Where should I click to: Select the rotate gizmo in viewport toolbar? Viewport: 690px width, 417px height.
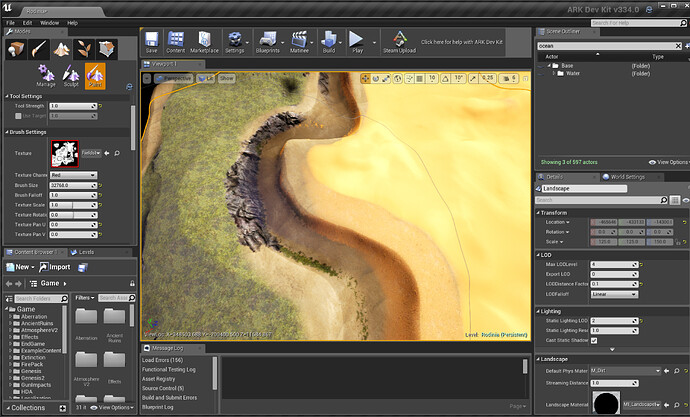(x=375, y=78)
